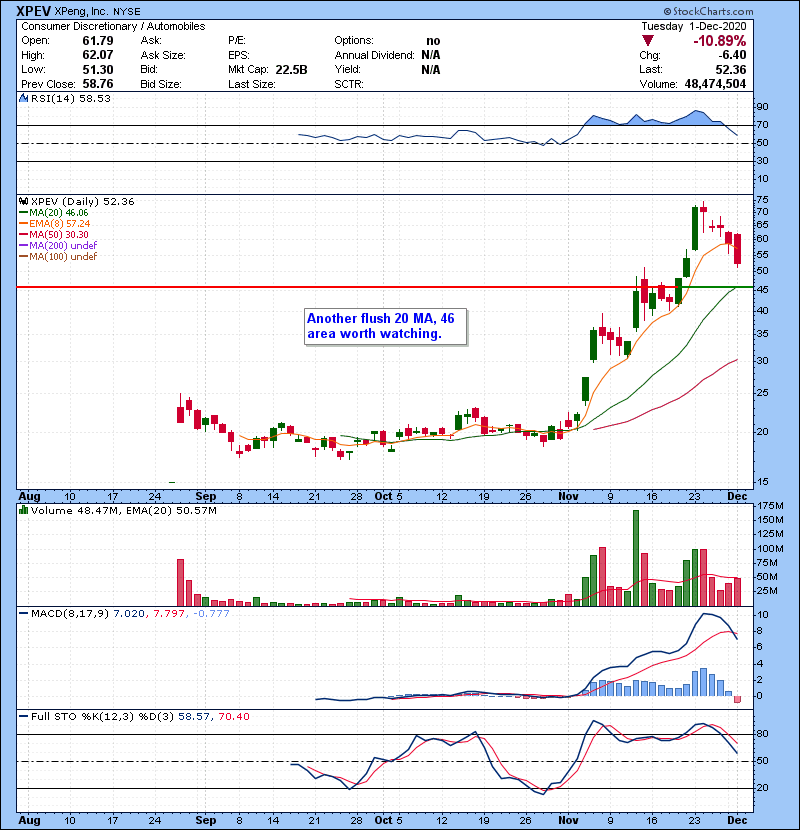Click the XPEV ticker symbol title
The height and width of the screenshot is (830, 800).
[x=34, y=11]
